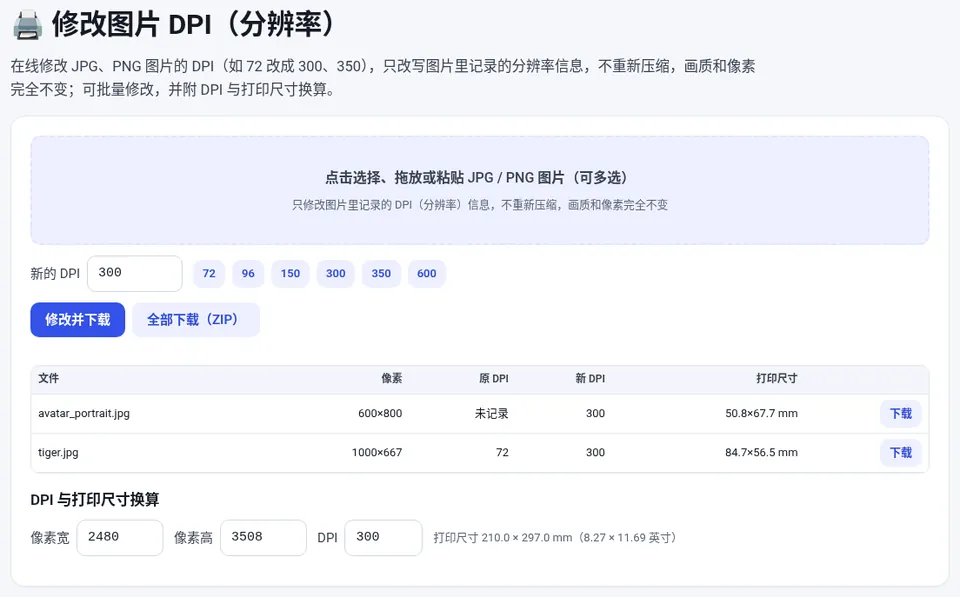Download avatar_portrait.jpg via its 下载 button
Viewport: 960px width, 597px height.
coord(901,414)
